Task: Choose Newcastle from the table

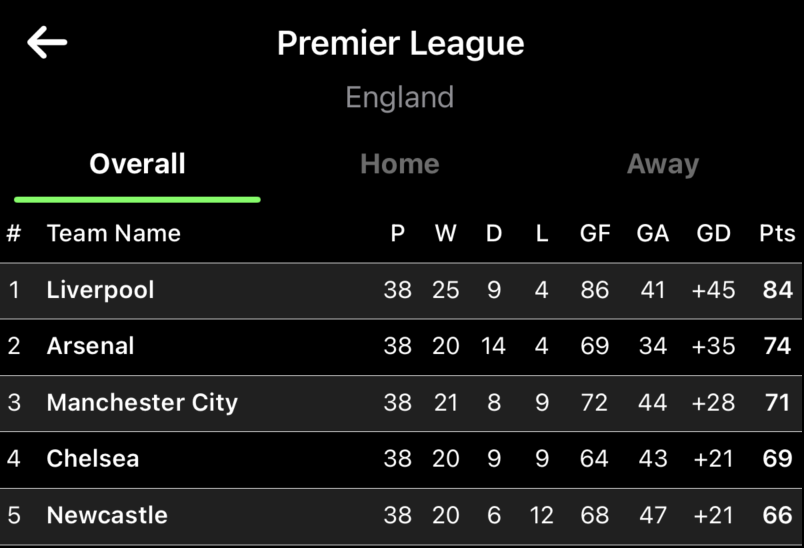Action: click(107, 516)
